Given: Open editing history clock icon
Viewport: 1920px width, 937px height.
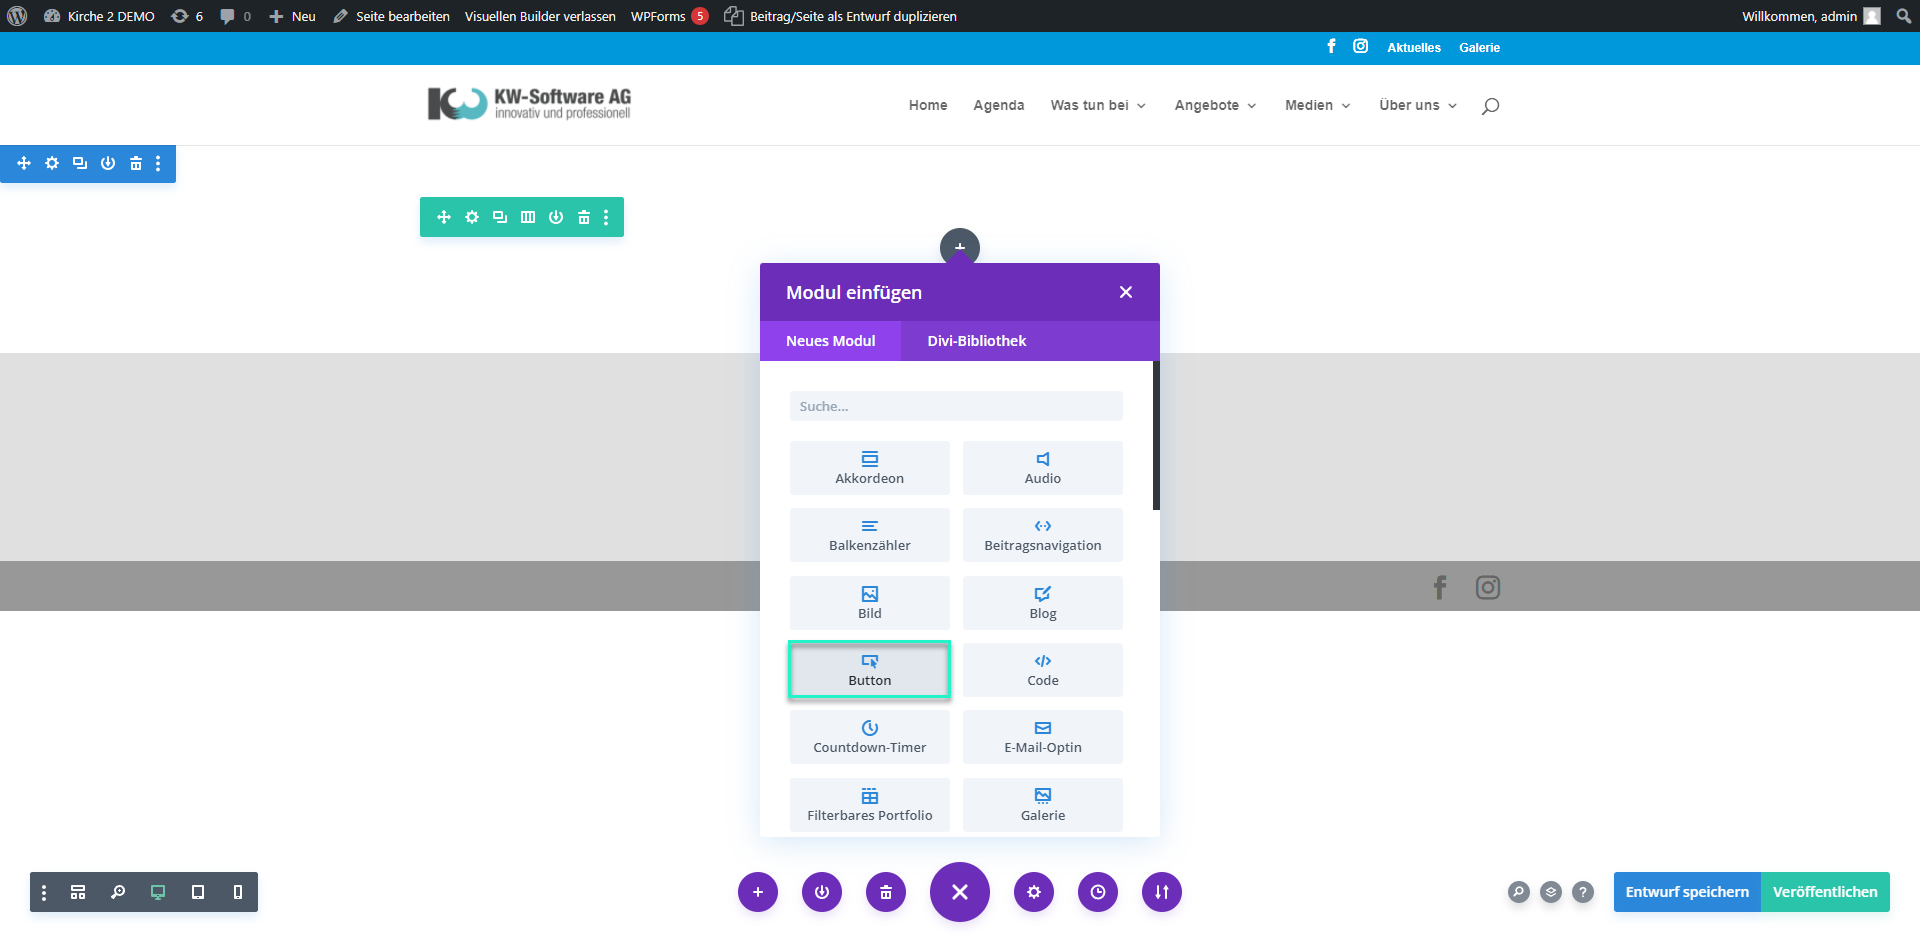Looking at the screenshot, I should (x=1097, y=892).
